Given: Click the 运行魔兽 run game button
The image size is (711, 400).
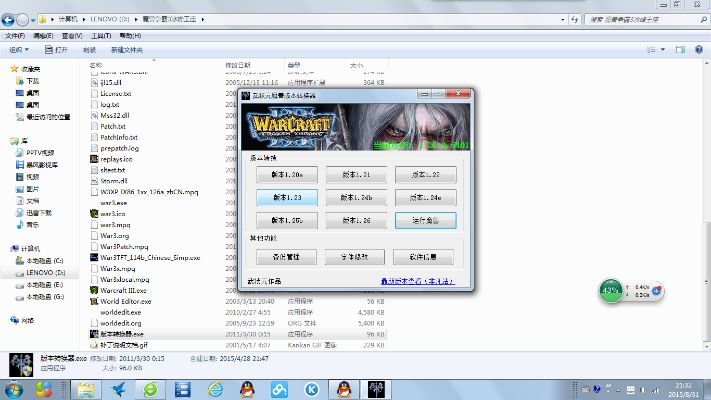Looking at the screenshot, I should [x=424, y=219].
